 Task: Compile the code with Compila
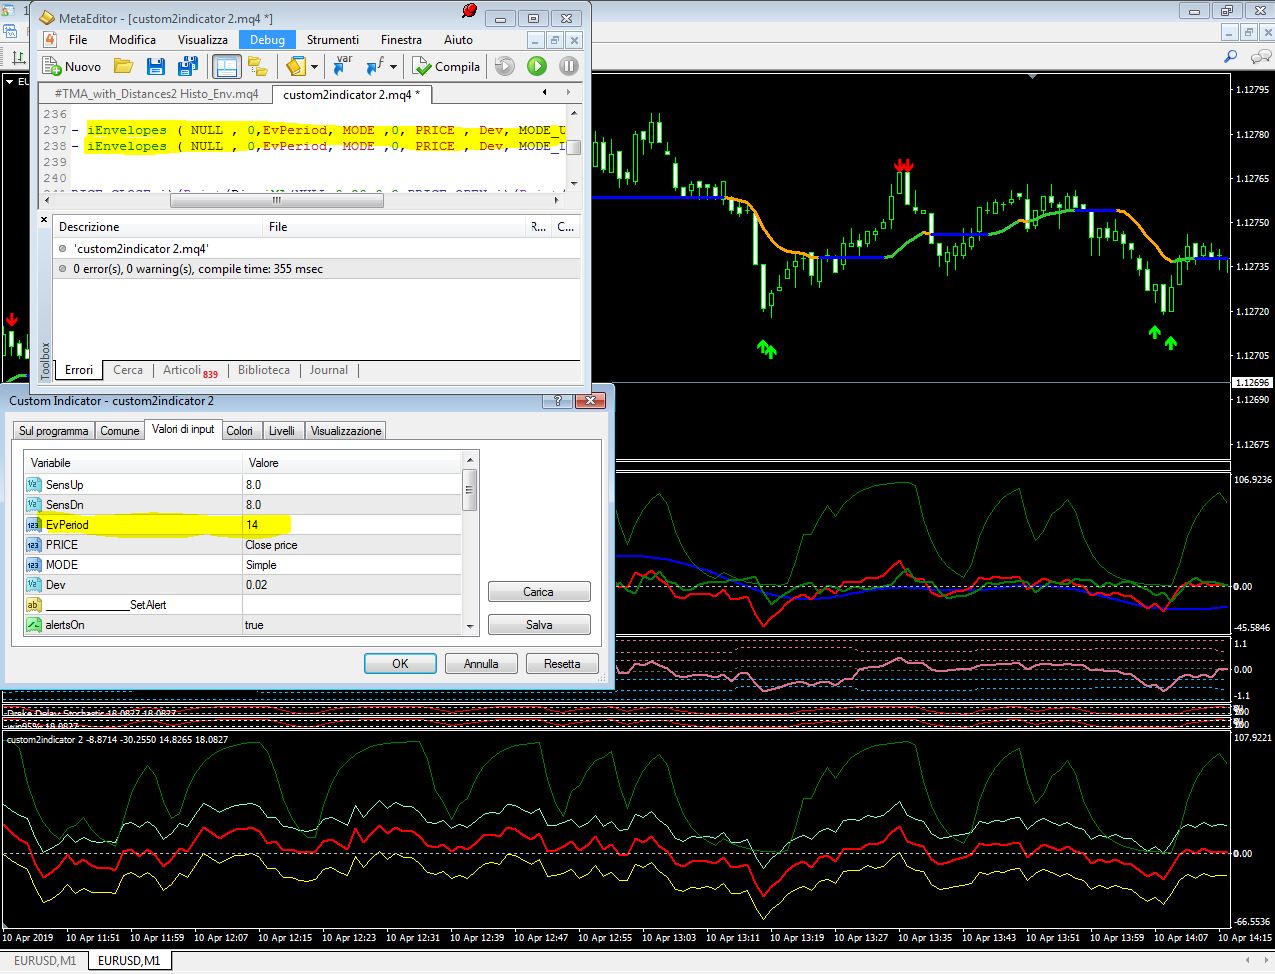(x=446, y=67)
